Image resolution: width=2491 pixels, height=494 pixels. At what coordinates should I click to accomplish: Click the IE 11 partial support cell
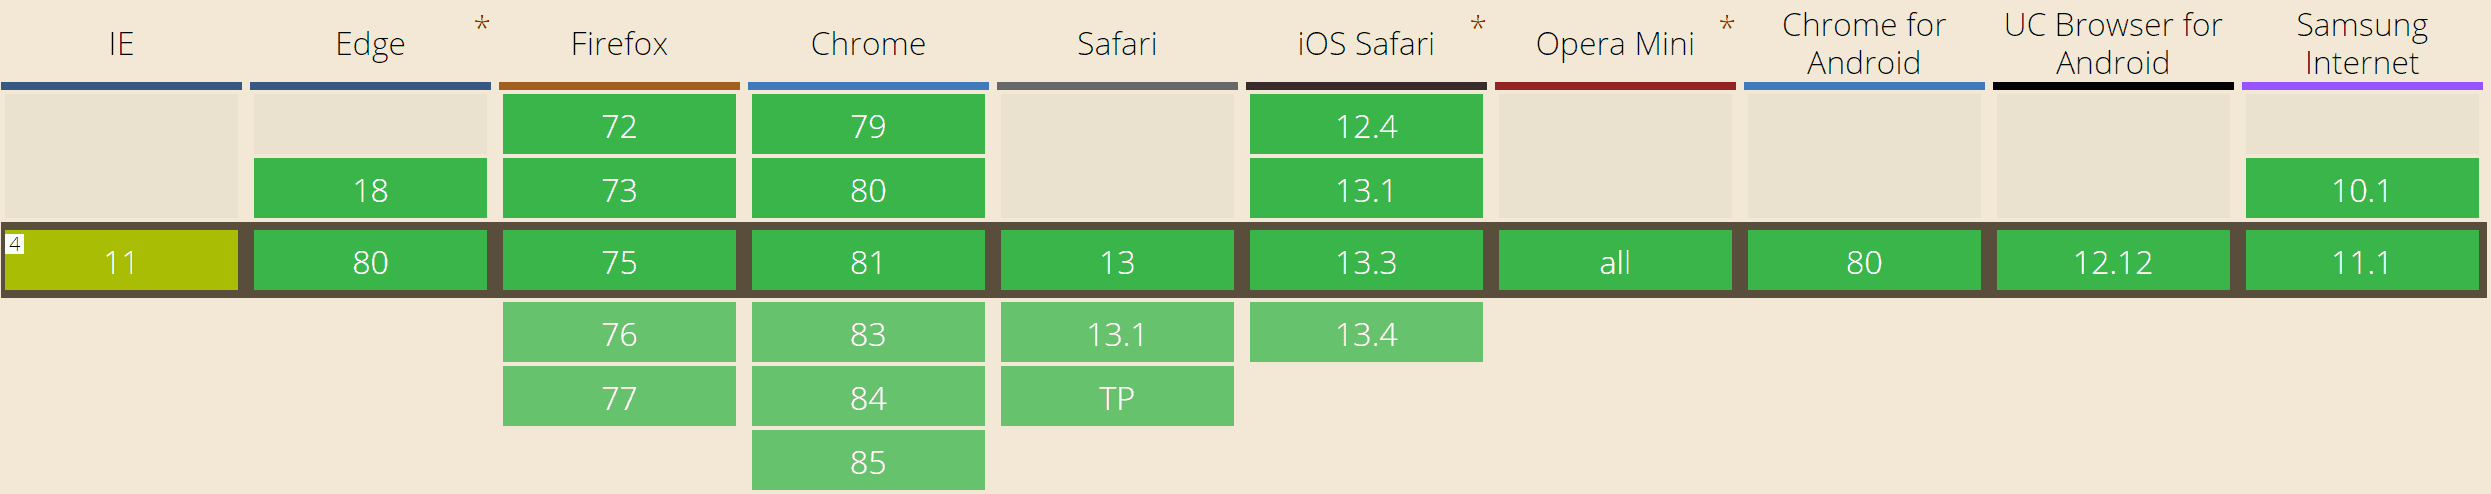tap(121, 262)
